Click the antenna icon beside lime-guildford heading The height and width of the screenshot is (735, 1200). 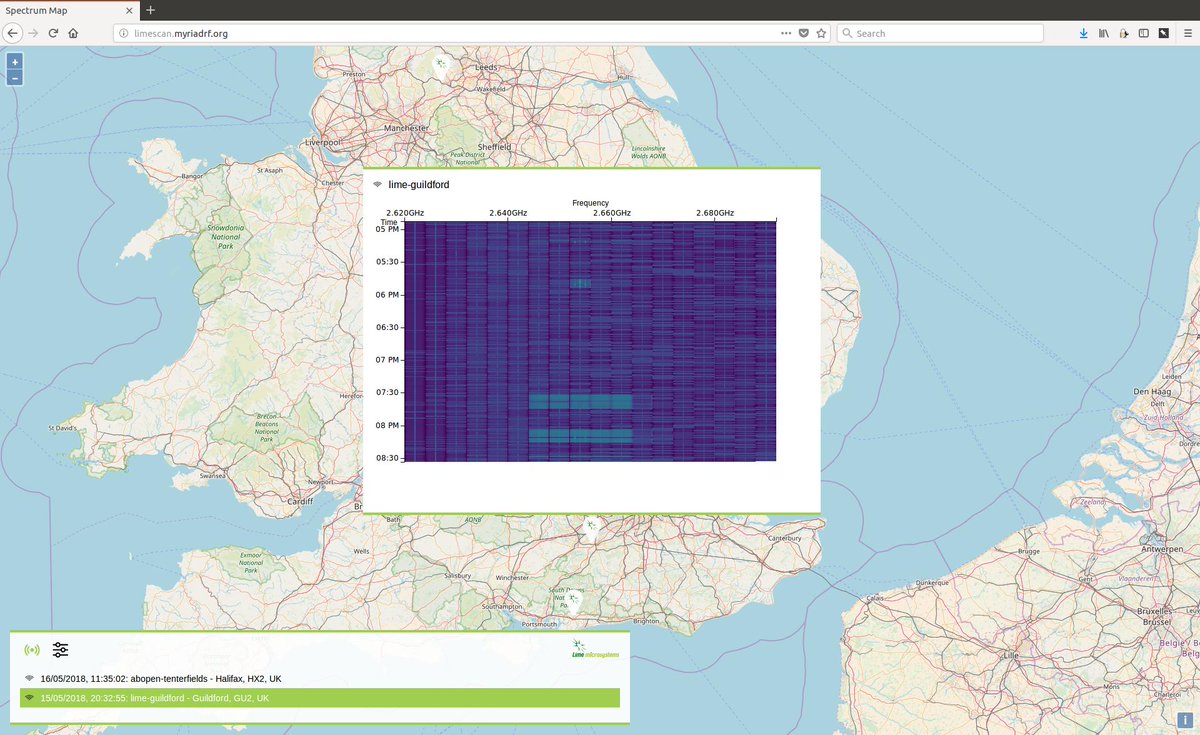(377, 184)
